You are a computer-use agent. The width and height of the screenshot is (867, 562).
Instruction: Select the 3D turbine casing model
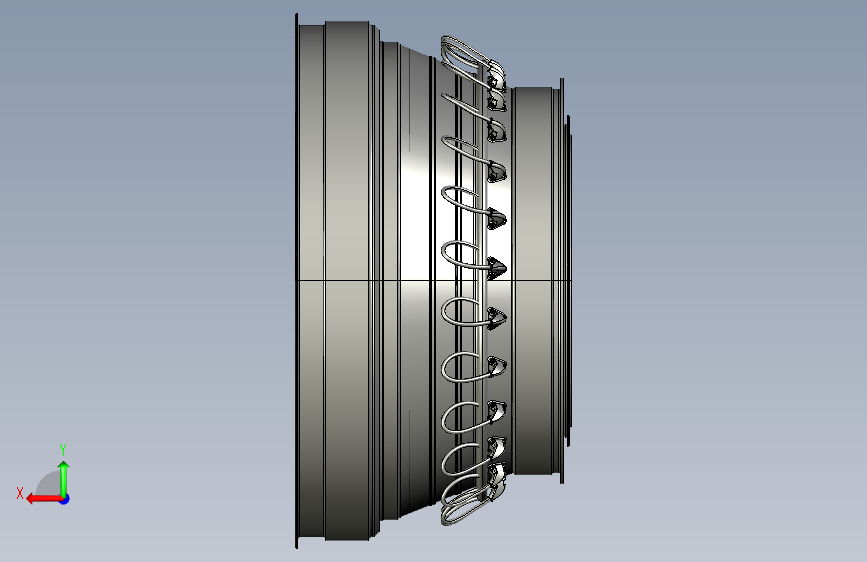(434, 281)
